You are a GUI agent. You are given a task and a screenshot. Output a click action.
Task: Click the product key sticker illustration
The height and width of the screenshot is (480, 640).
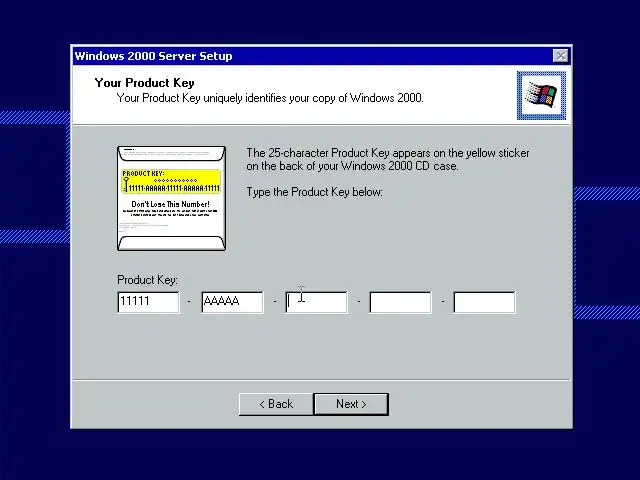(x=171, y=198)
